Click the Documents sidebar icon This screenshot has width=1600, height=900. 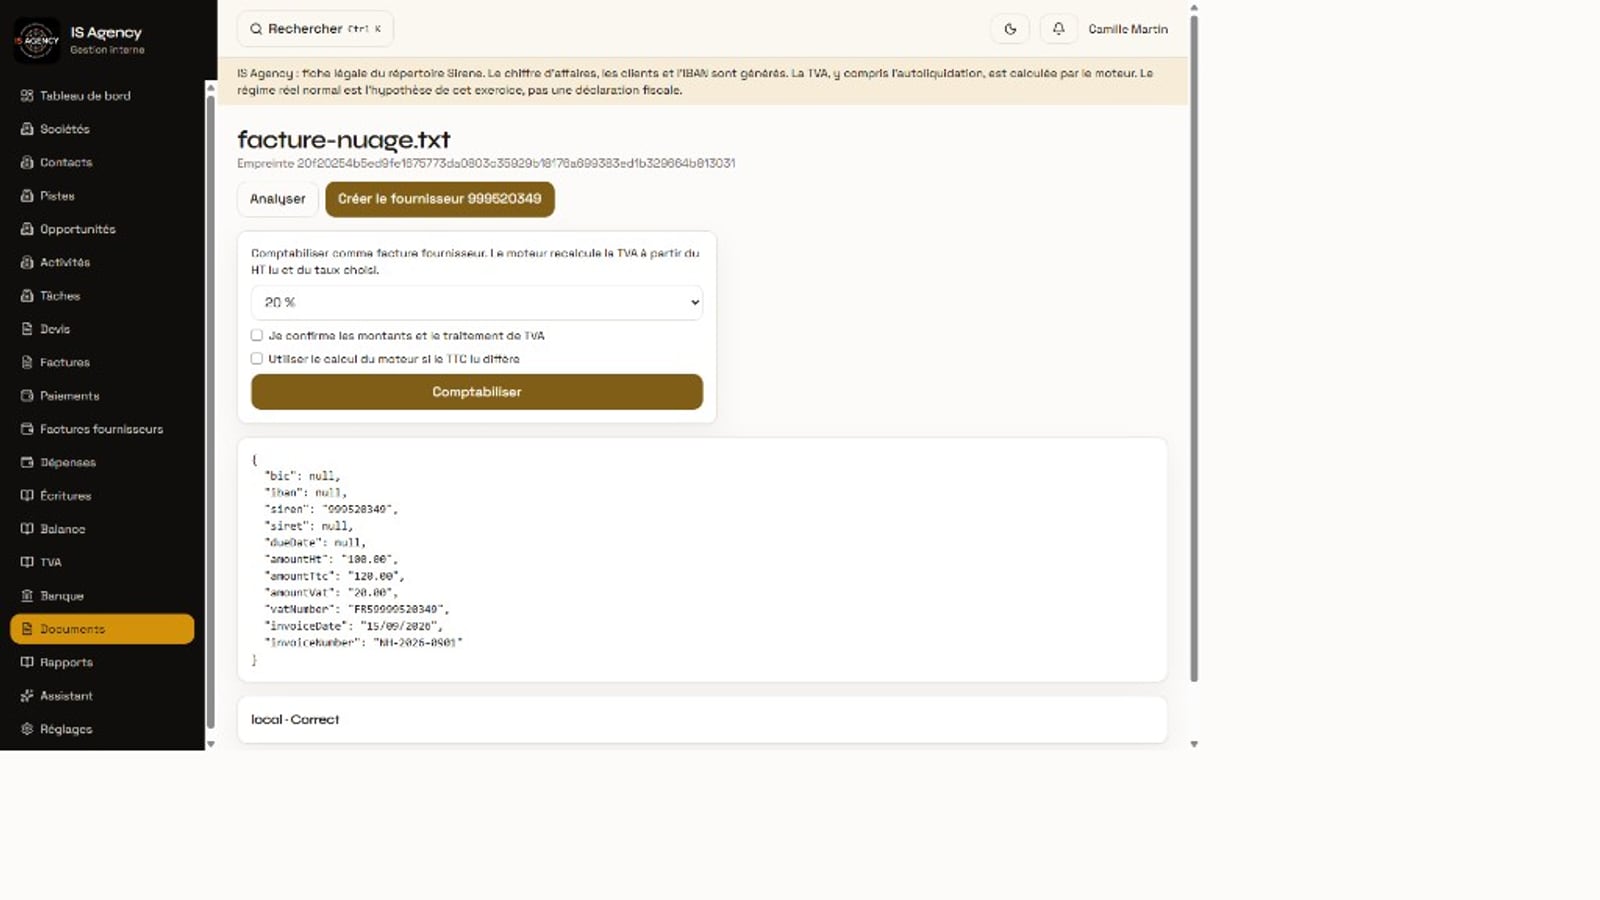click(27, 629)
